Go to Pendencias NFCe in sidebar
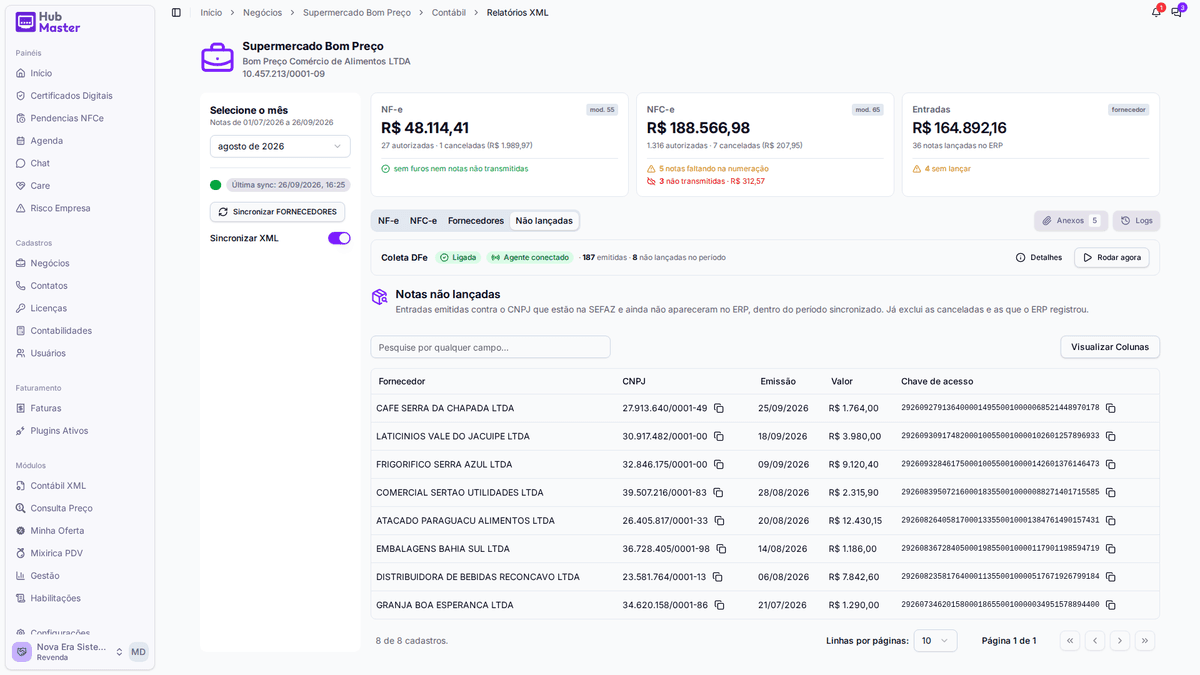1200x675 pixels. tap(67, 118)
